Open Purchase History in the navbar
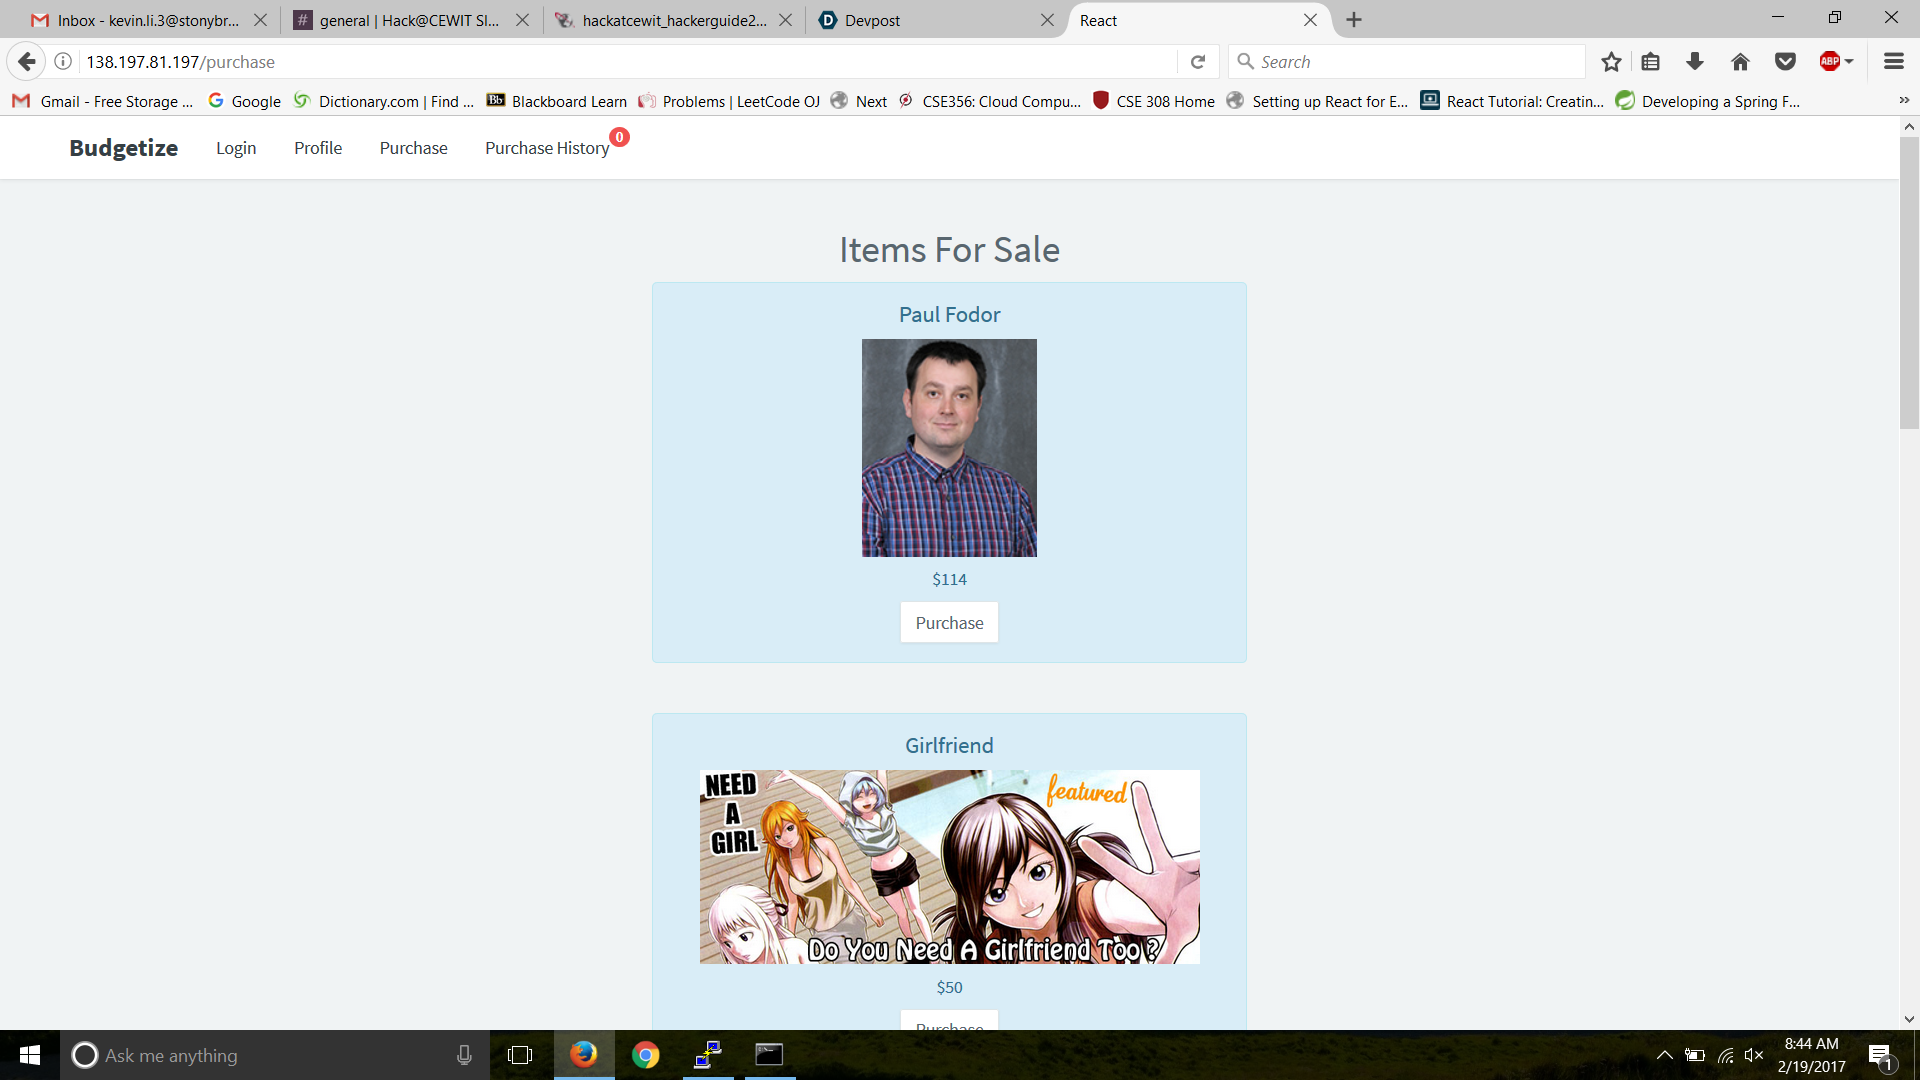This screenshot has width=1920, height=1080. coord(547,148)
